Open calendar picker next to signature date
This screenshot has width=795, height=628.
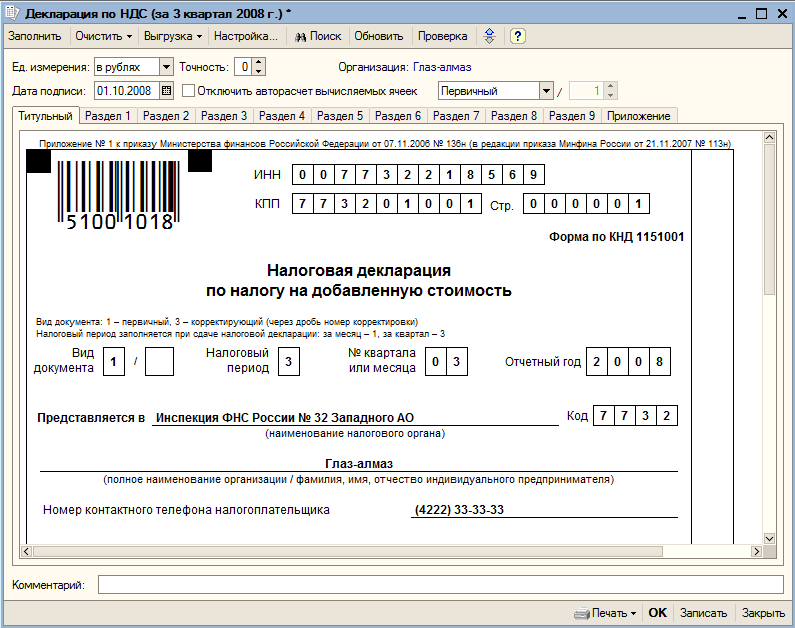166,91
